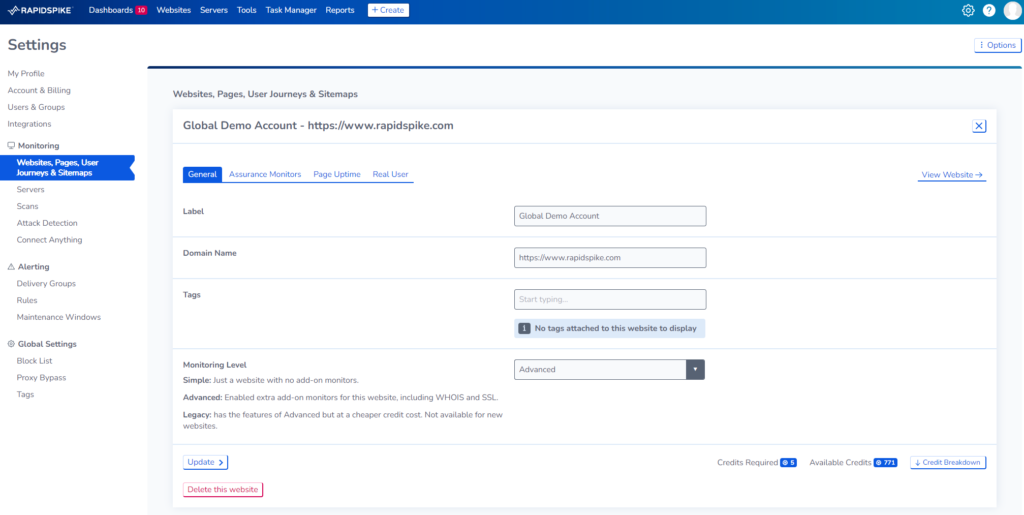Open the Reports menu
1024x515 pixels.
[x=340, y=10]
